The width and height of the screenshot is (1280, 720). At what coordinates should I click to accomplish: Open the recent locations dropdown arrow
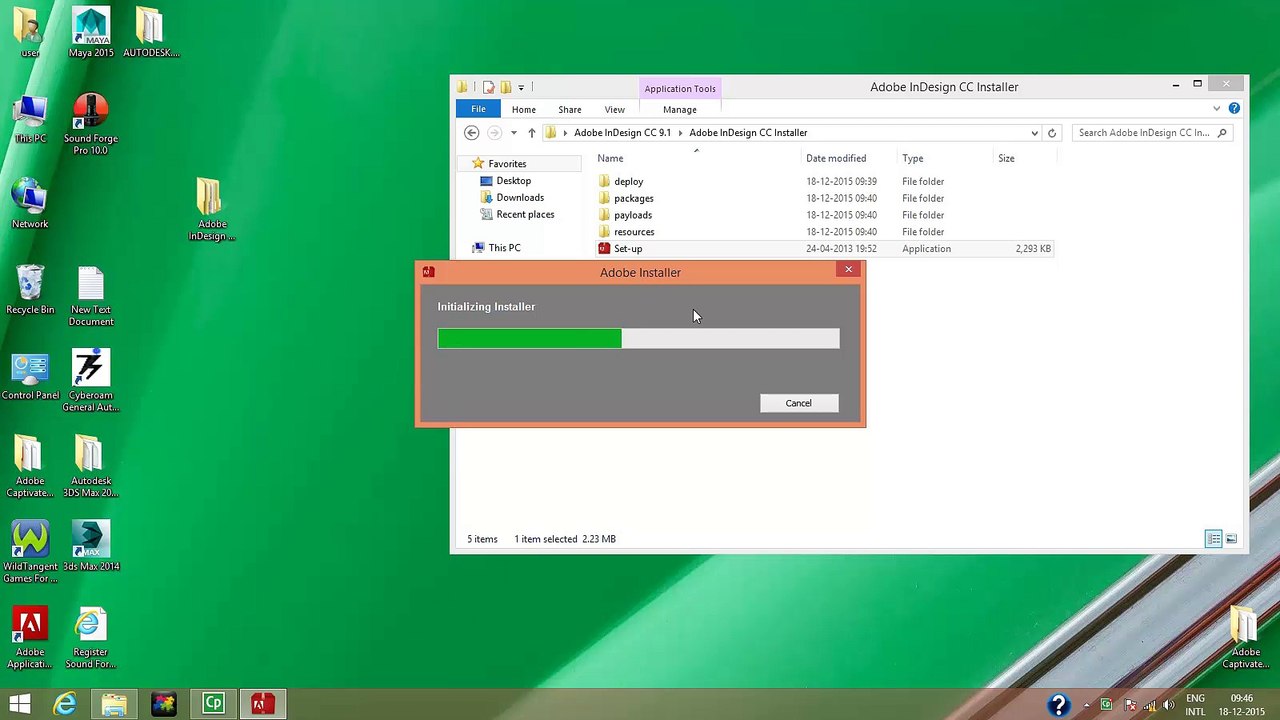tap(513, 133)
